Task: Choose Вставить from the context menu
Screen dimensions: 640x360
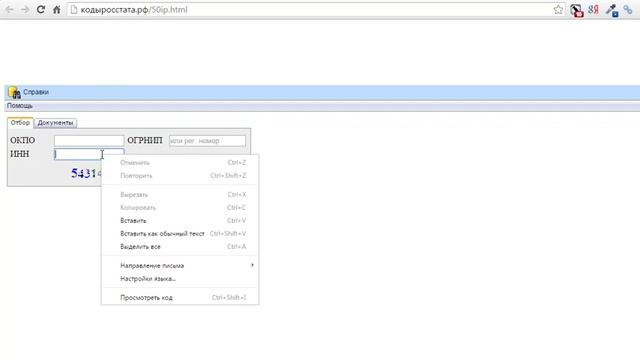Action: click(x=180, y=220)
